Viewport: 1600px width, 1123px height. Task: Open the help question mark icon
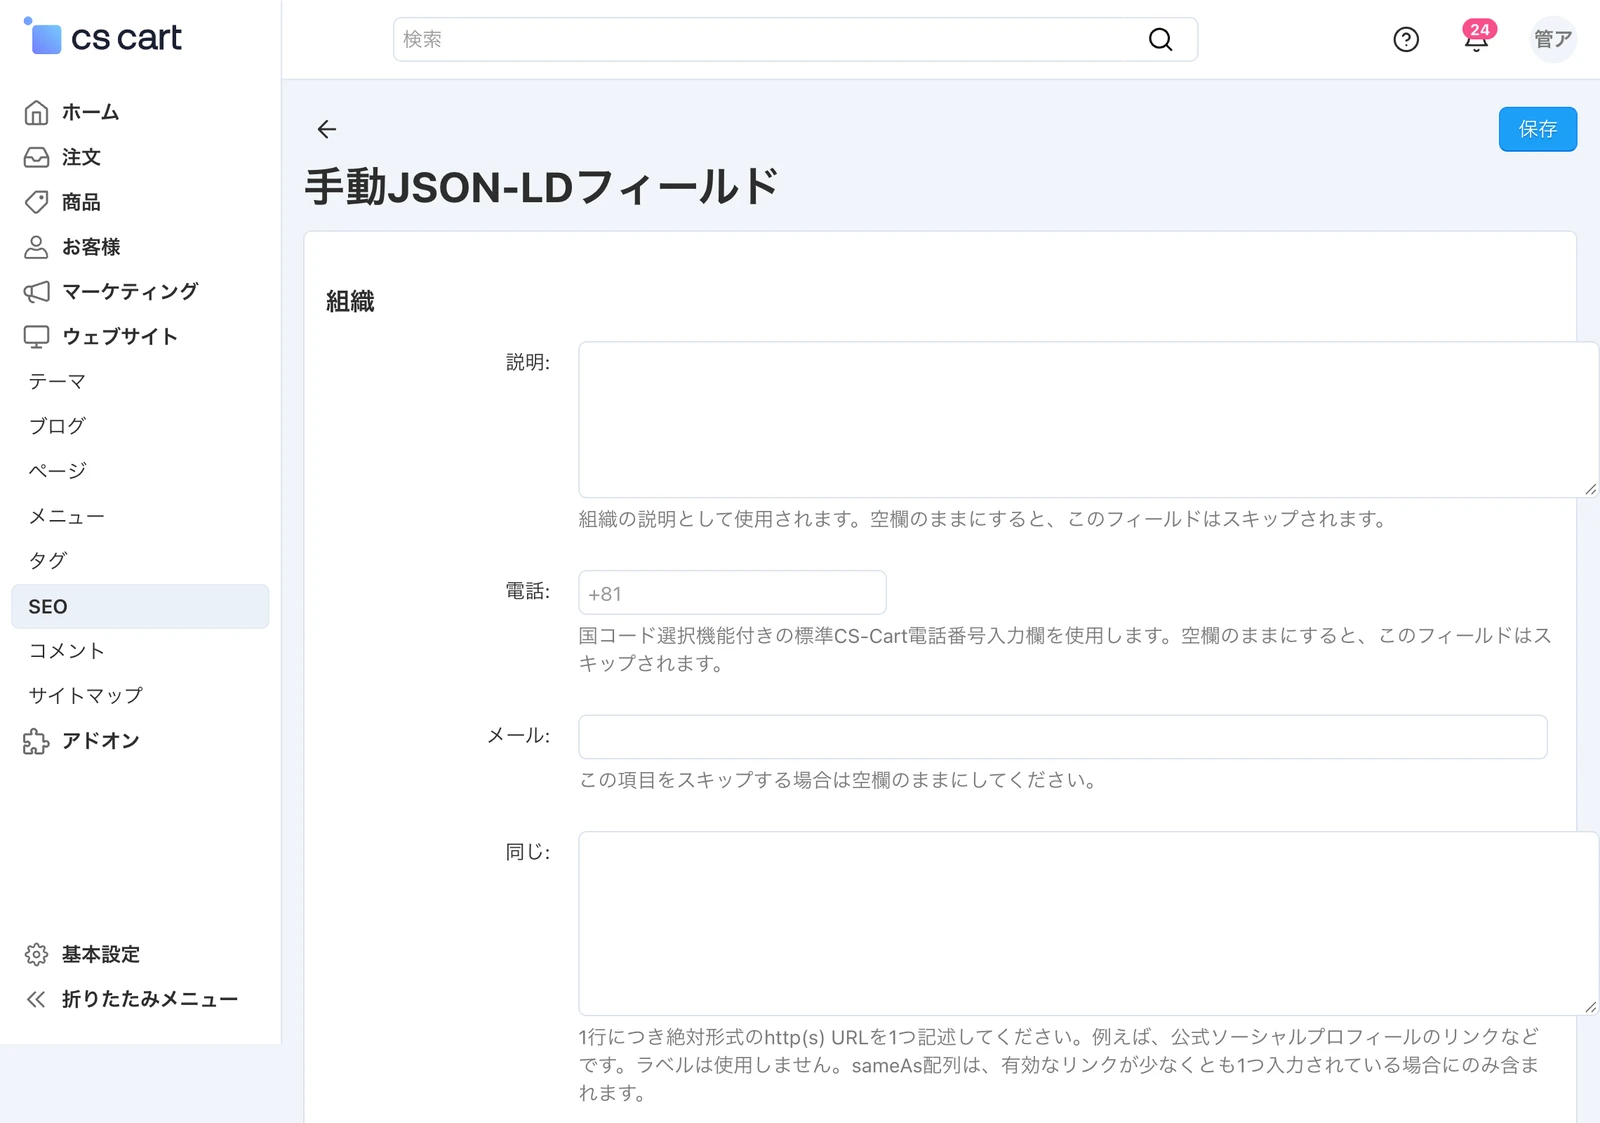(x=1406, y=39)
